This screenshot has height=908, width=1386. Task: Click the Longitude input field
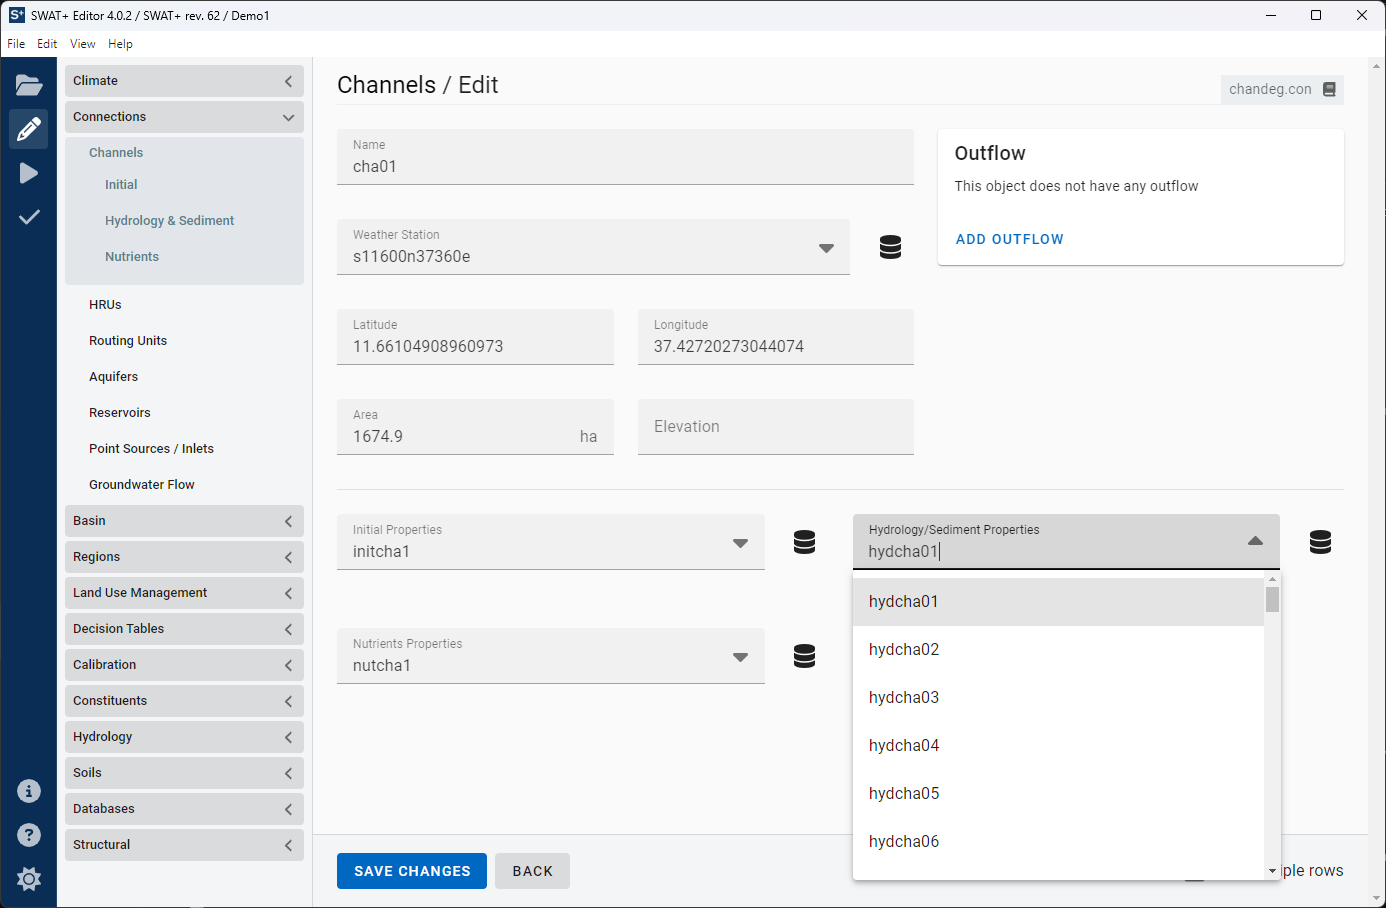[776, 337]
